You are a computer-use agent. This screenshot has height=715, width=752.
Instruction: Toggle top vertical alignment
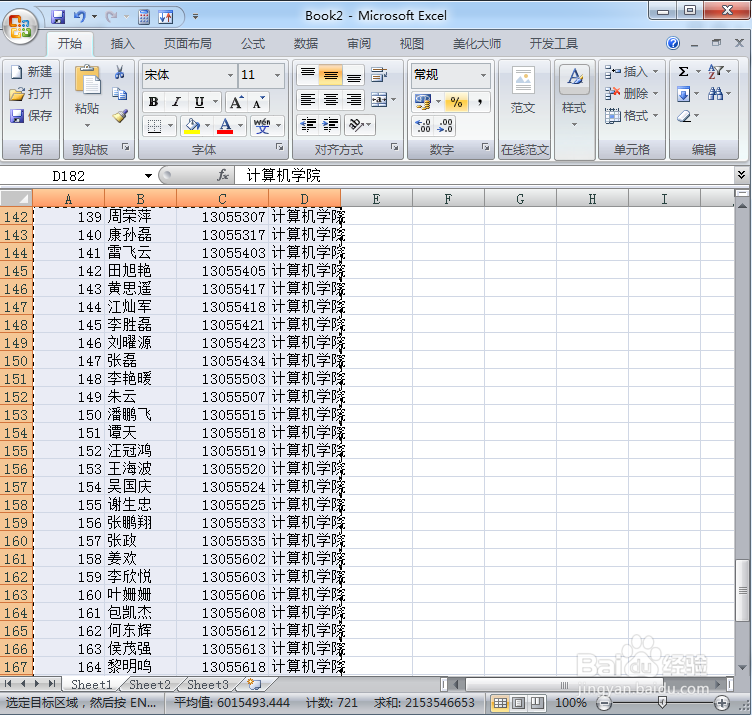coord(308,75)
